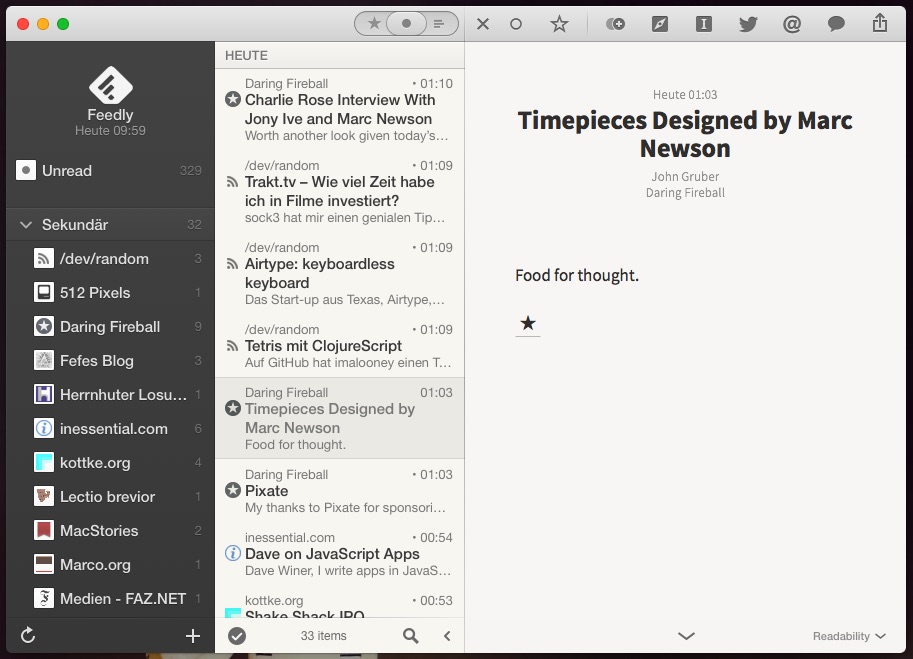Open Trakt.tv article in list
This screenshot has width=913, height=659.
pos(339,192)
